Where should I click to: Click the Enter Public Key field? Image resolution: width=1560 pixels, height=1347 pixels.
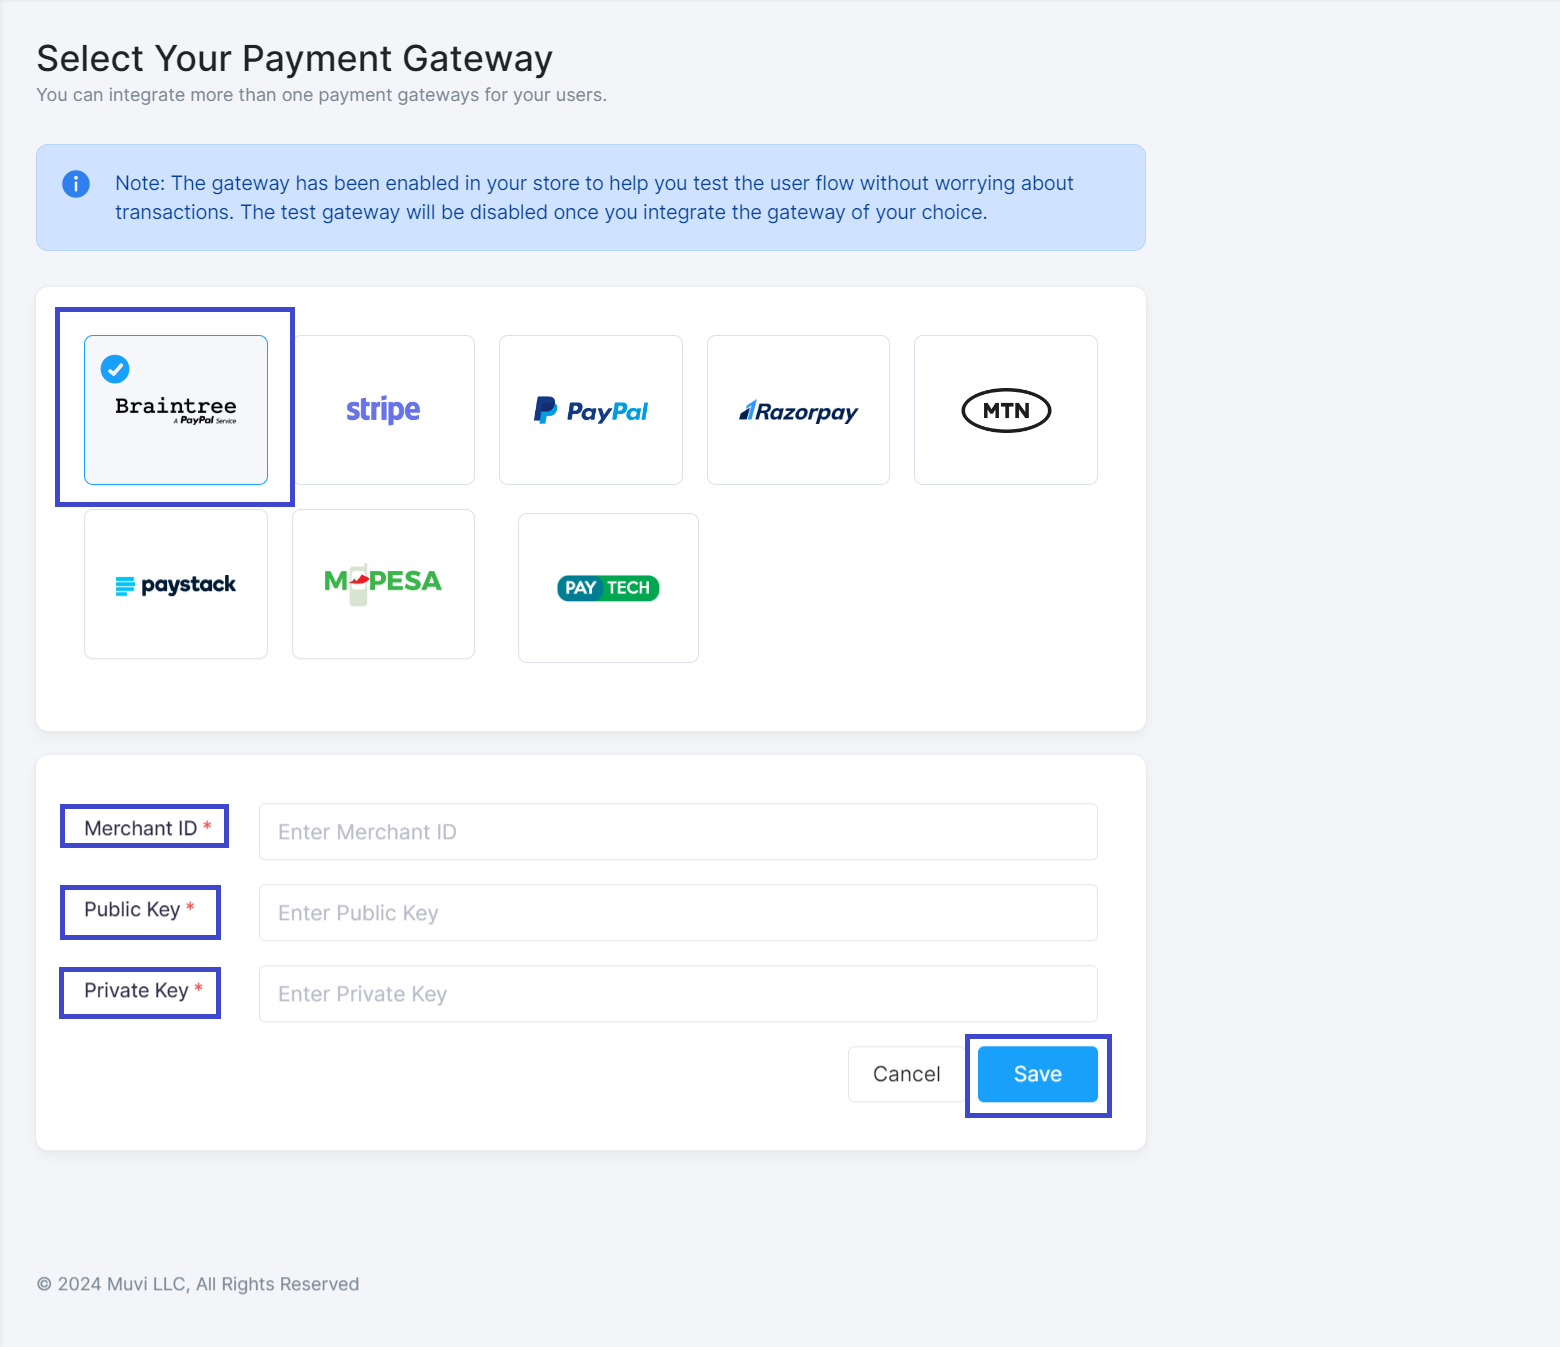678,913
